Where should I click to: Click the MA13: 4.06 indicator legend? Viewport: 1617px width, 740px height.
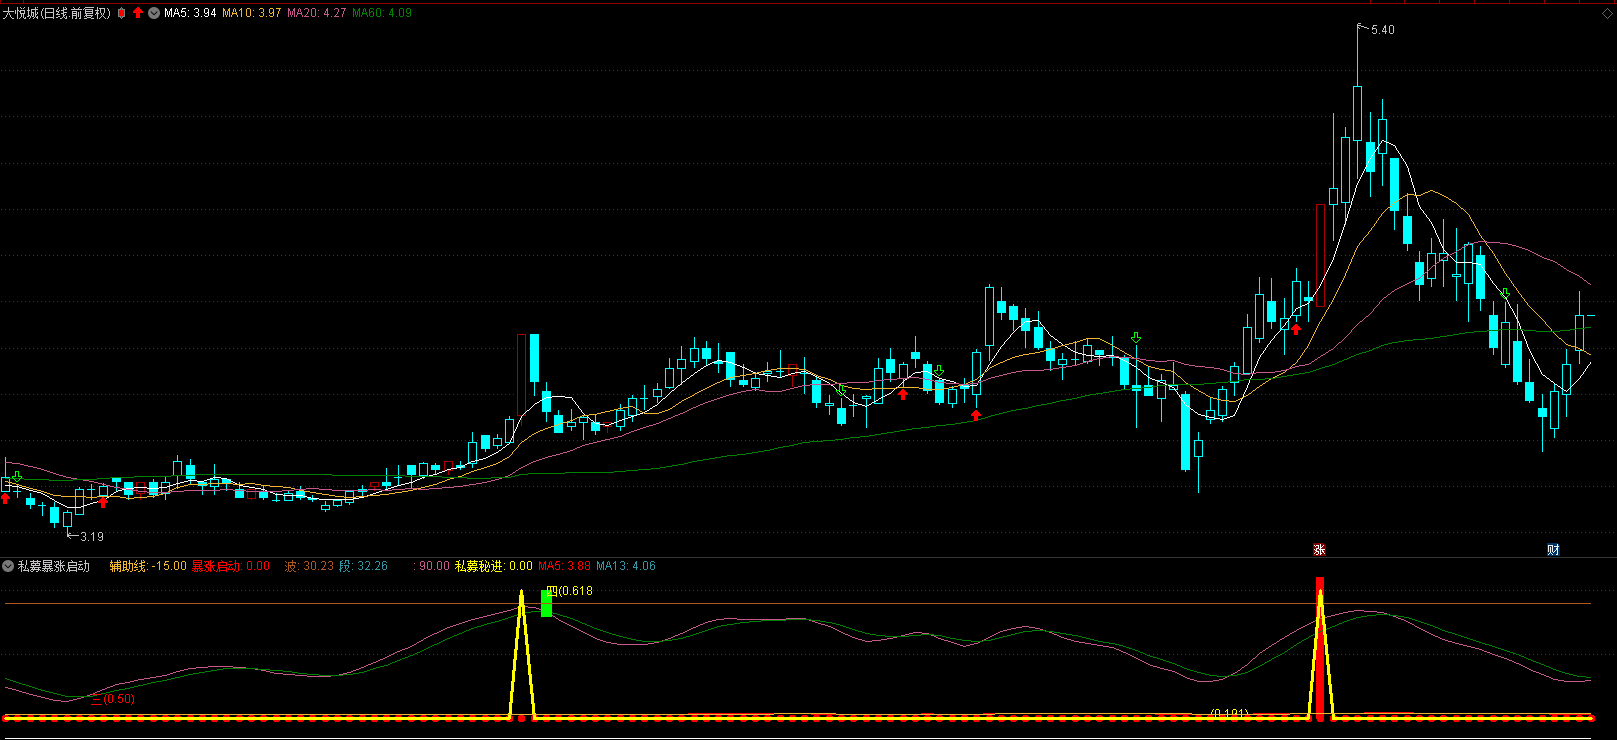pyautogui.click(x=626, y=566)
